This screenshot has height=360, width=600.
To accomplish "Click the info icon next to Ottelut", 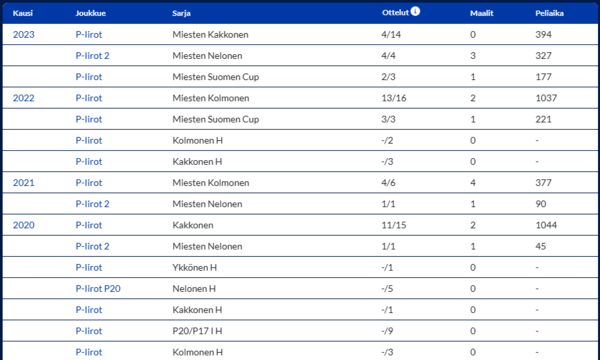I will [x=415, y=11].
